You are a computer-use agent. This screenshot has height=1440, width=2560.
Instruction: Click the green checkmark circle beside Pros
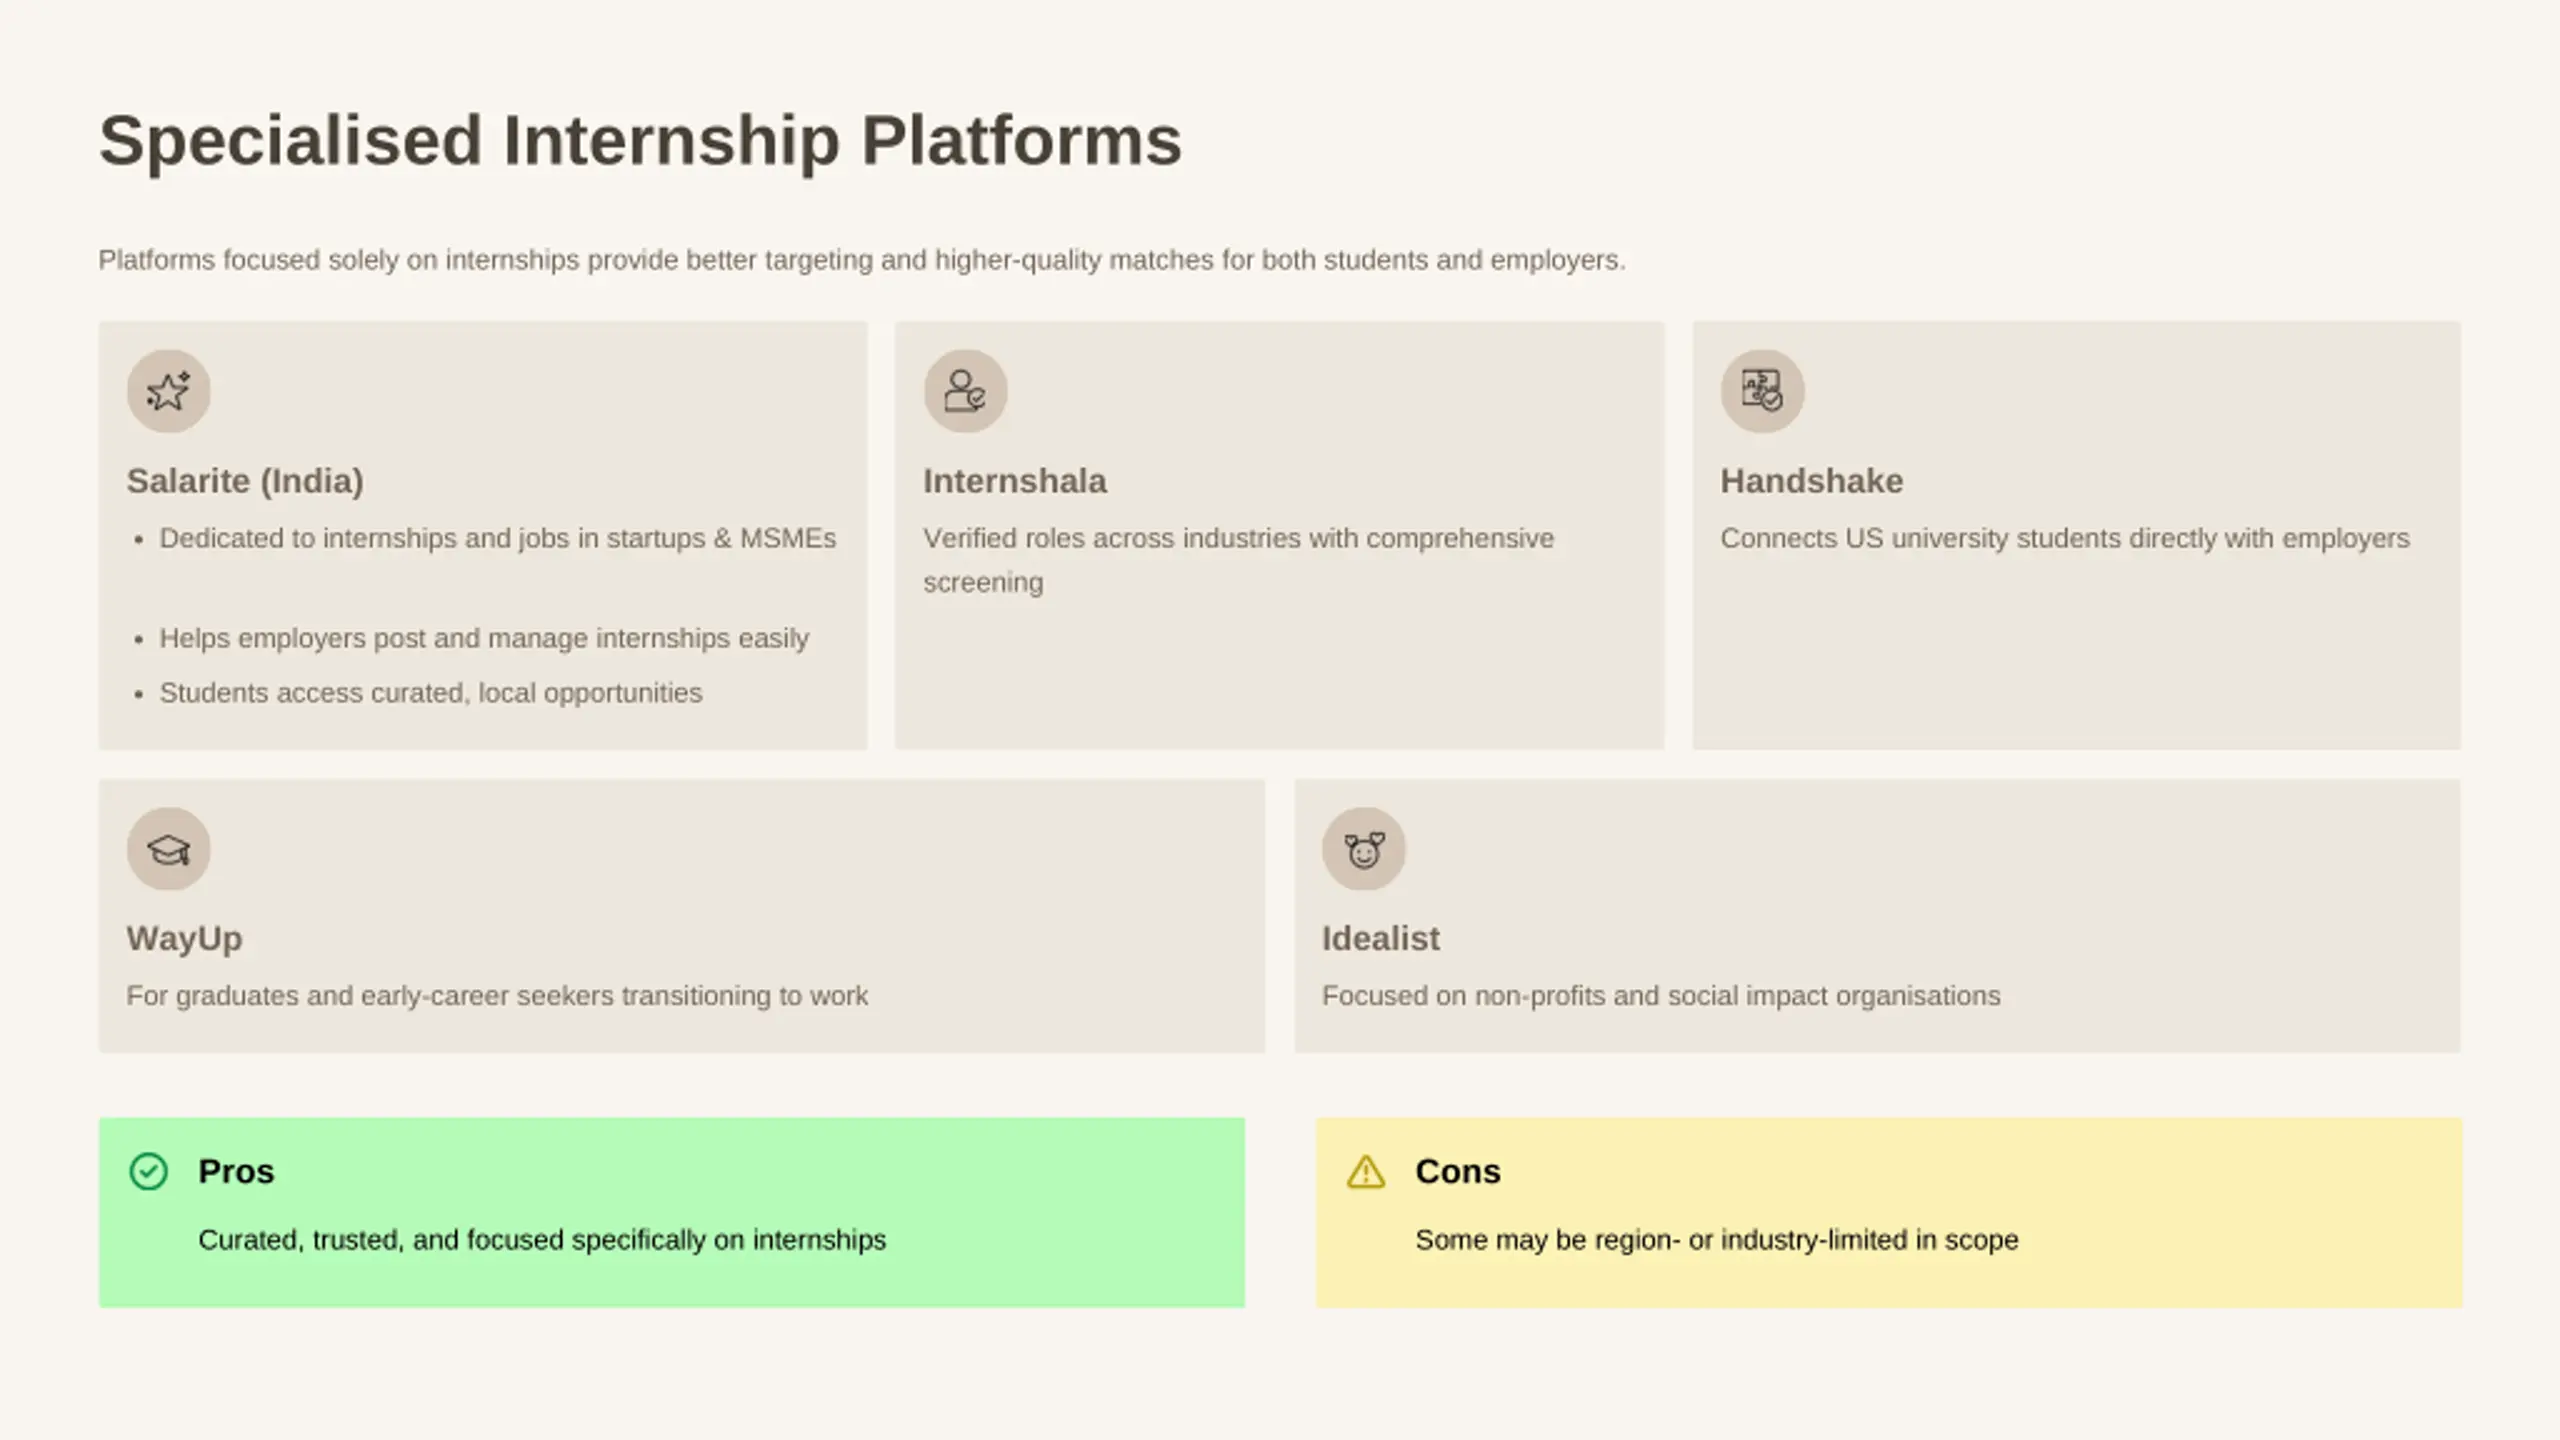[x=149, y=1171]
